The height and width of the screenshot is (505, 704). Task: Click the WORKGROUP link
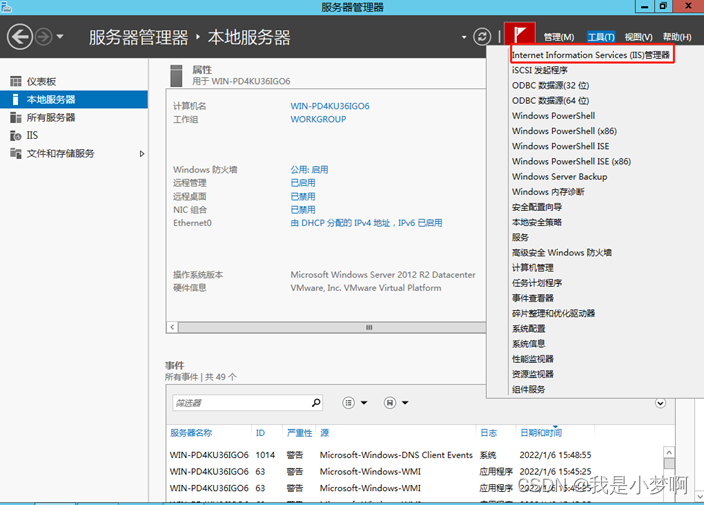pyautogui.click(x=318, y=119)
